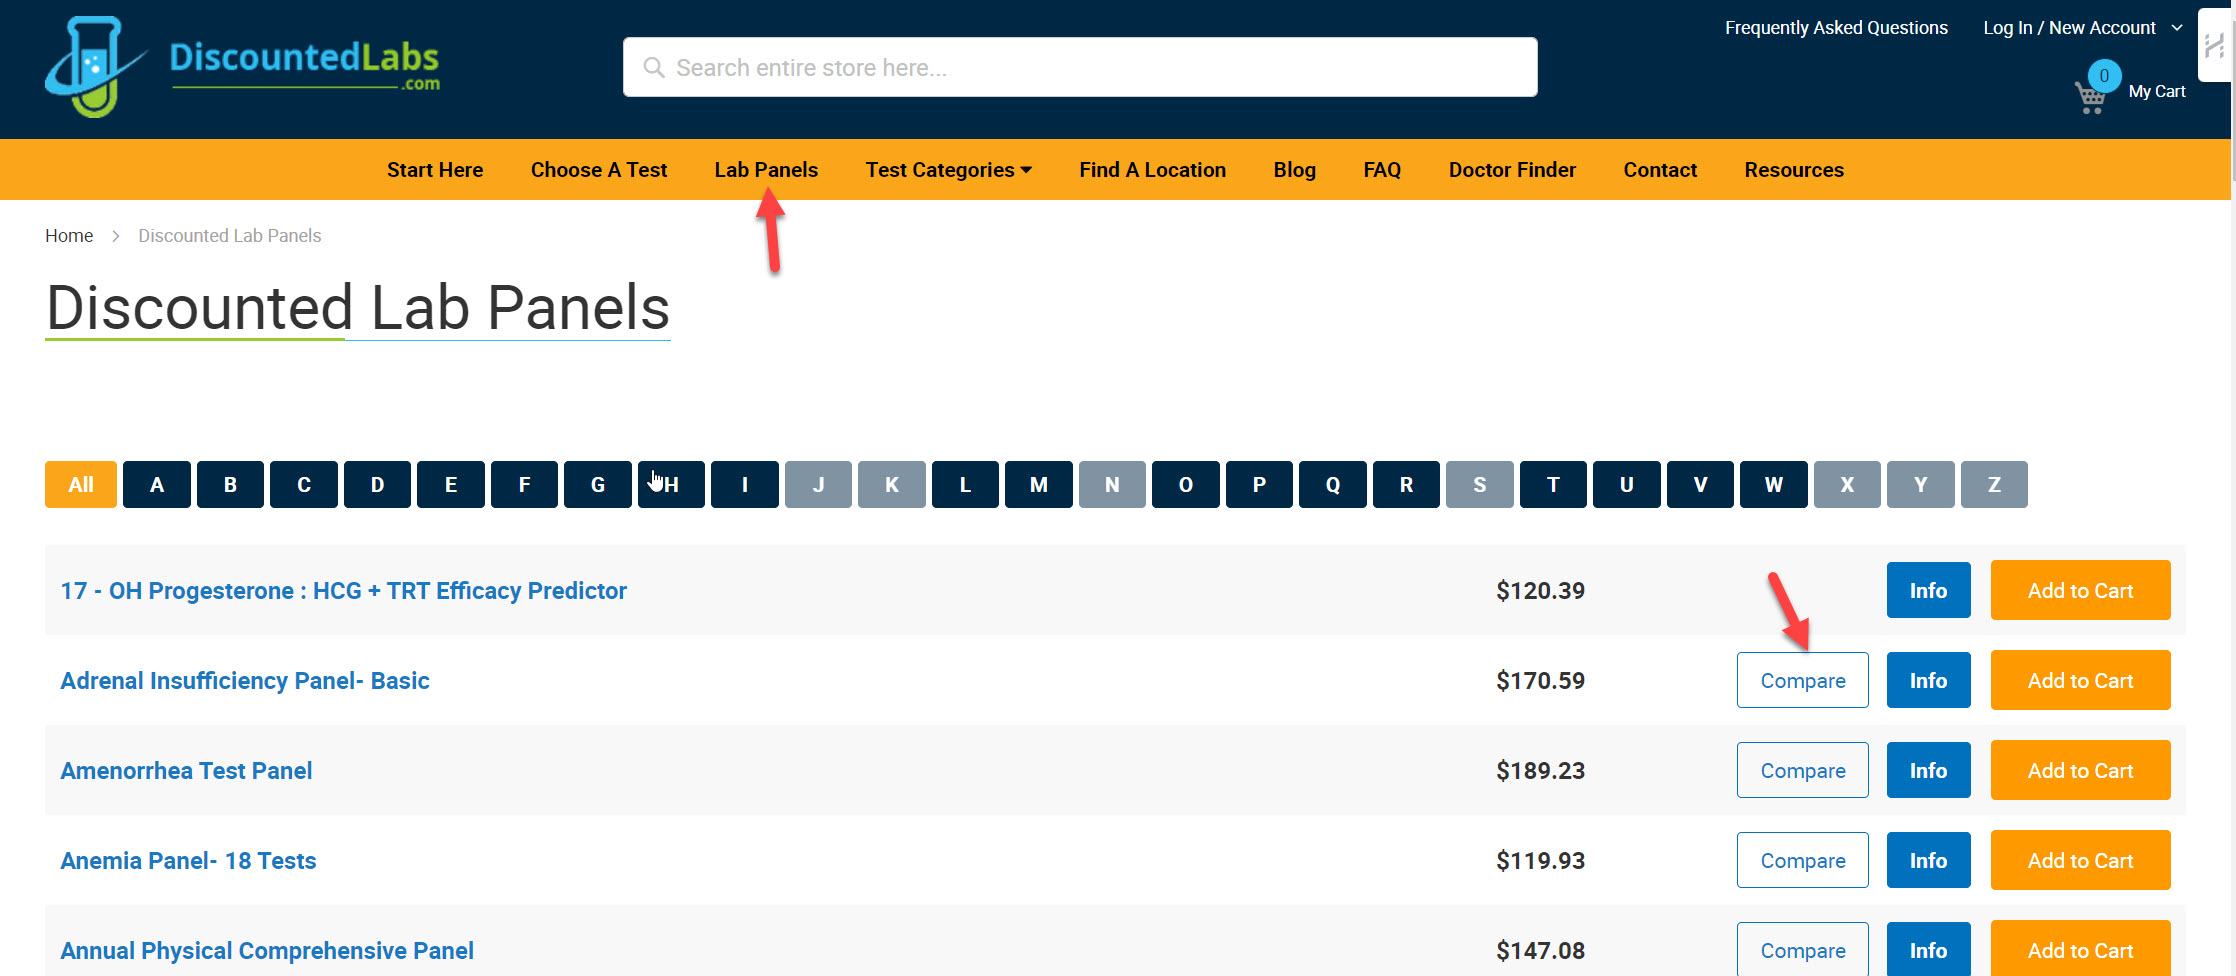This screenshot has height=976, width=2236.
Task: Open Anemia Panel- 18 Tests link
Action: [188, 861]
